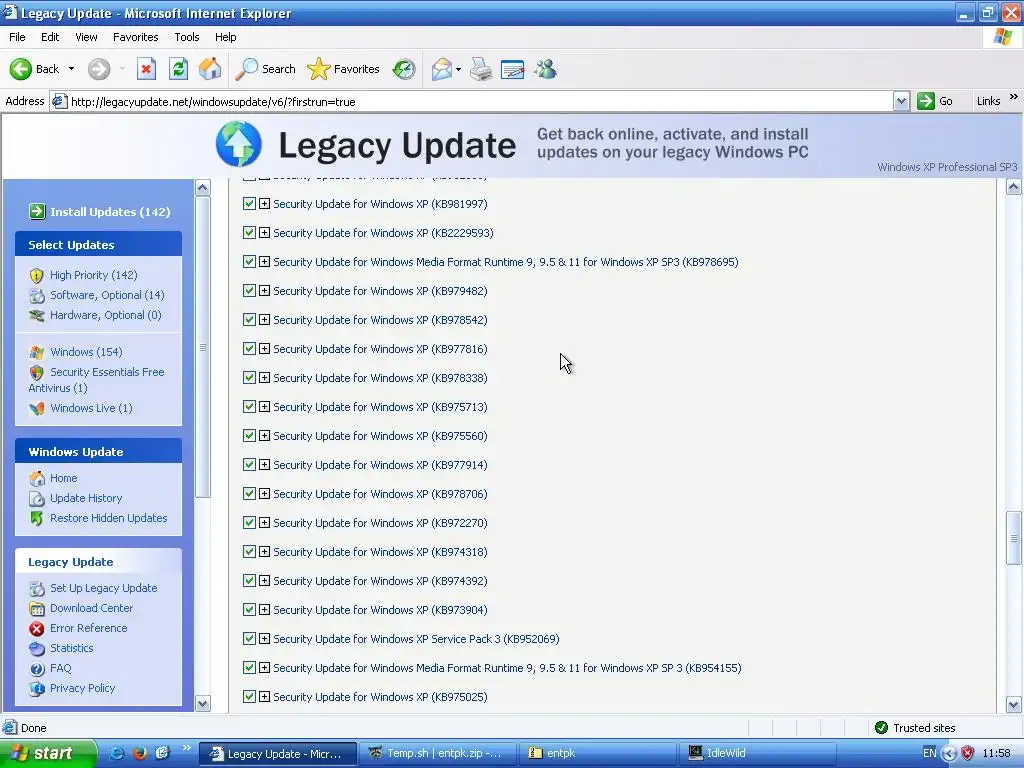Click the Edit page toolbar icon
1024x768 pixels.
(x=513, y=69)
